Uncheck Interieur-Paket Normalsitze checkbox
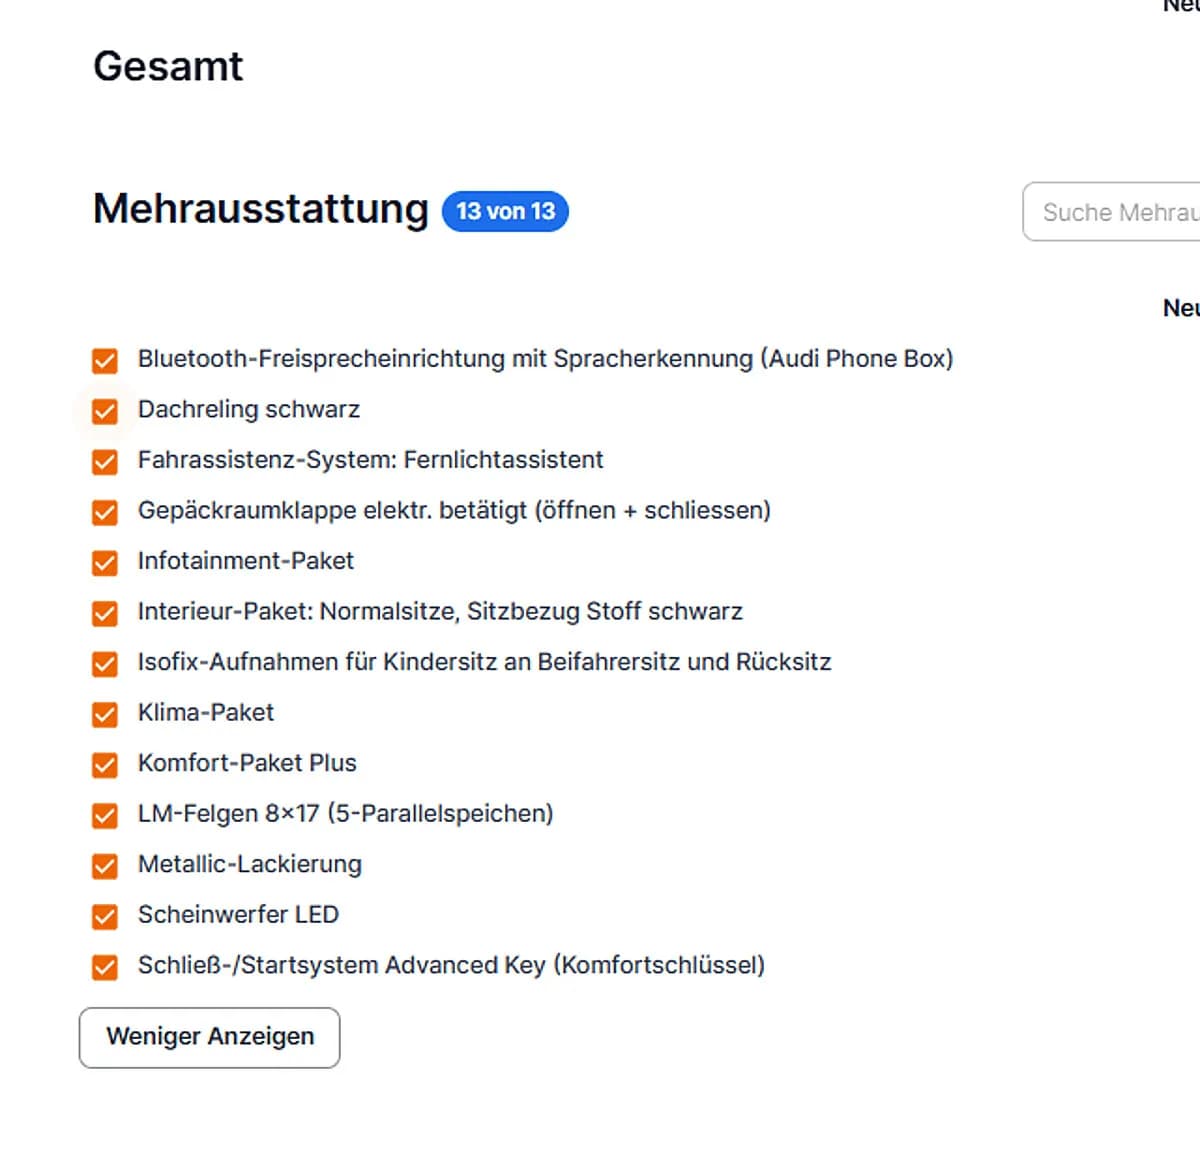This screenshot has height=1168, width=1200. coord(105,613)
